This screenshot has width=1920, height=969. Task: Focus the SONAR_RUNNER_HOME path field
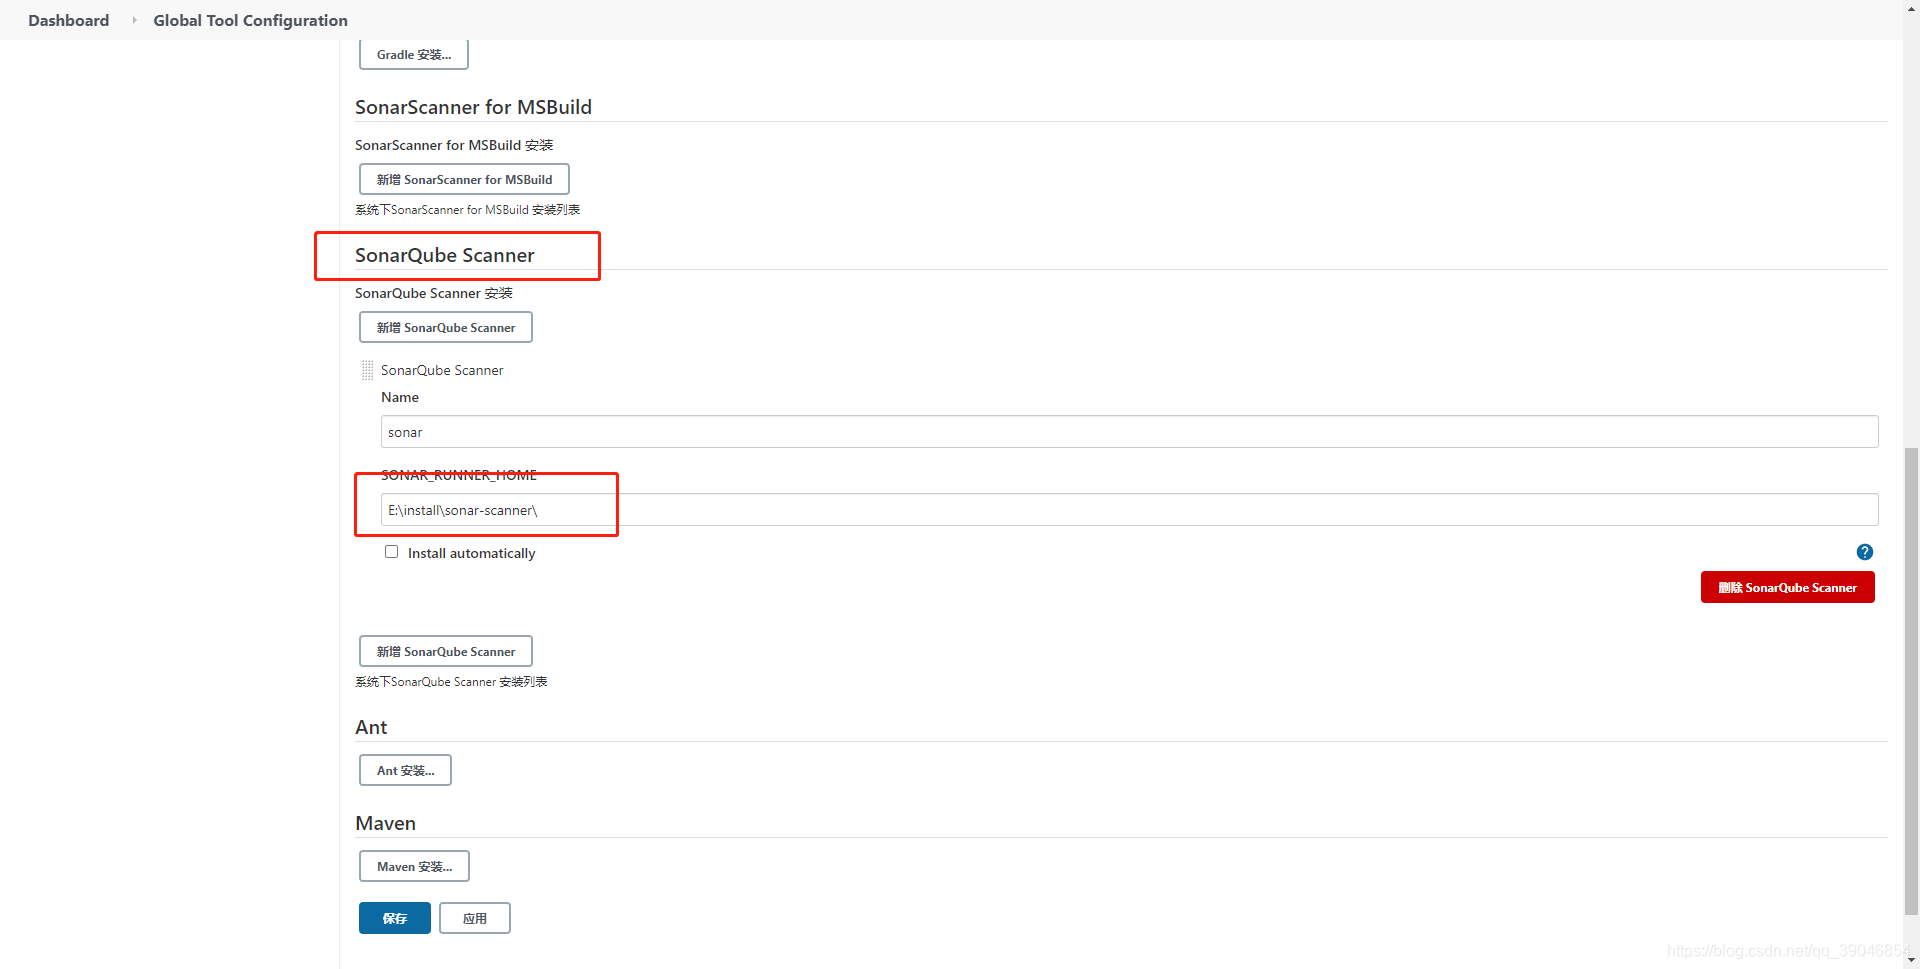[x=1129, y=510]
